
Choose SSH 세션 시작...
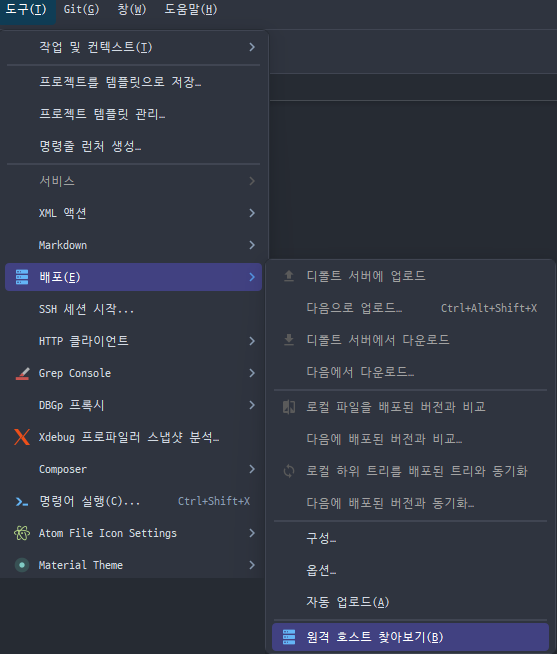(134, 309)
